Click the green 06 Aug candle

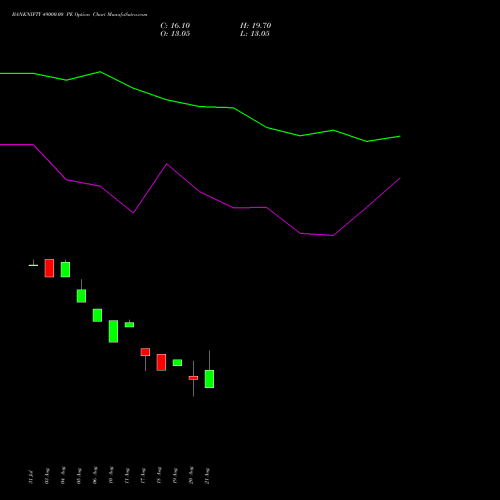(97, 315)
